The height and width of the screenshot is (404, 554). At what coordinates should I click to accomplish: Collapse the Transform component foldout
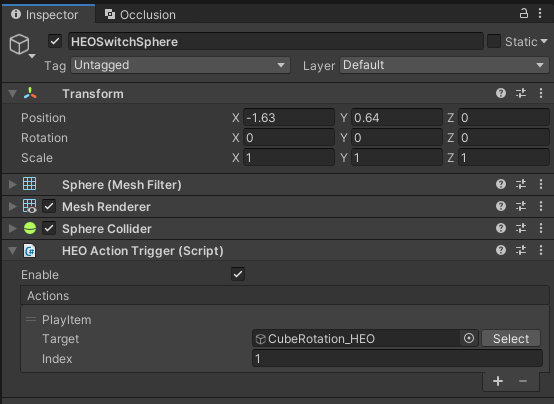(13, 94)
